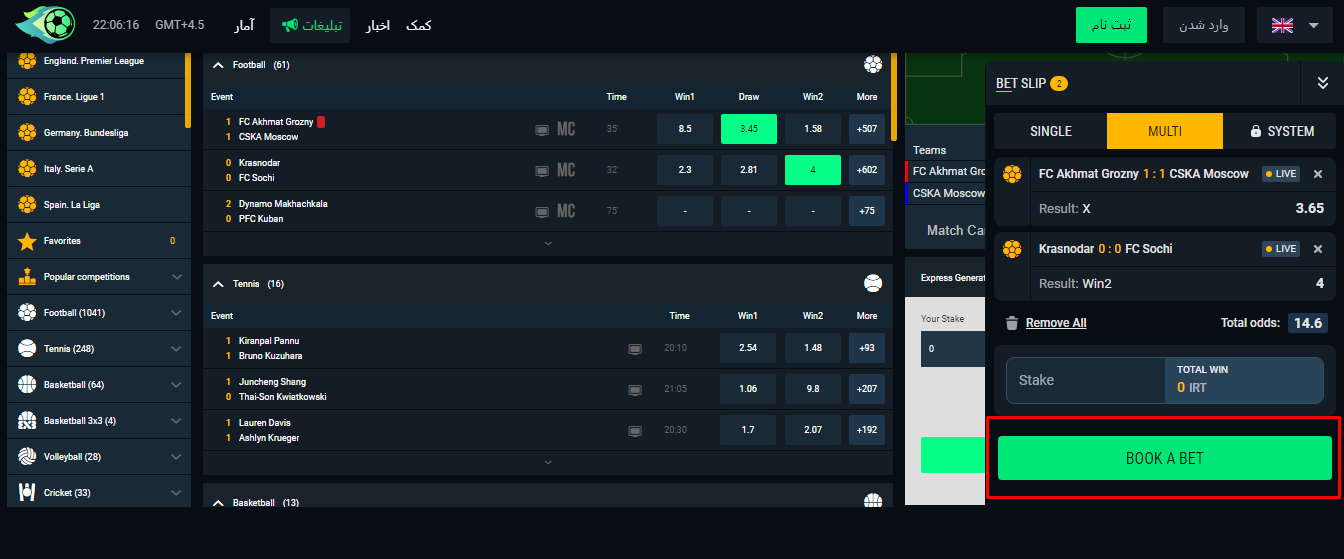Switch to the SINGLE bet tab

(x=1050, y=131)
